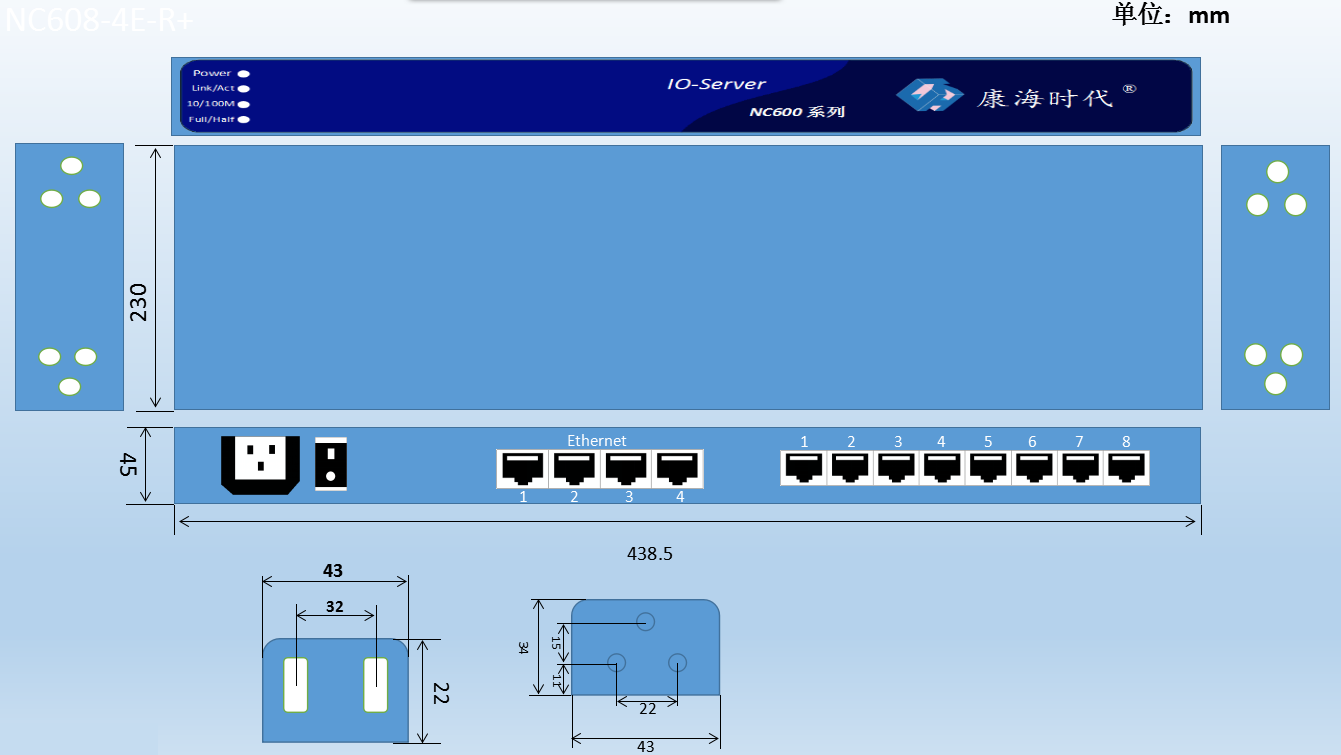1341x755 pixels.
Task: Select serial port 6 jack in the 8-port group
Action: click(x=1033, y=467)
